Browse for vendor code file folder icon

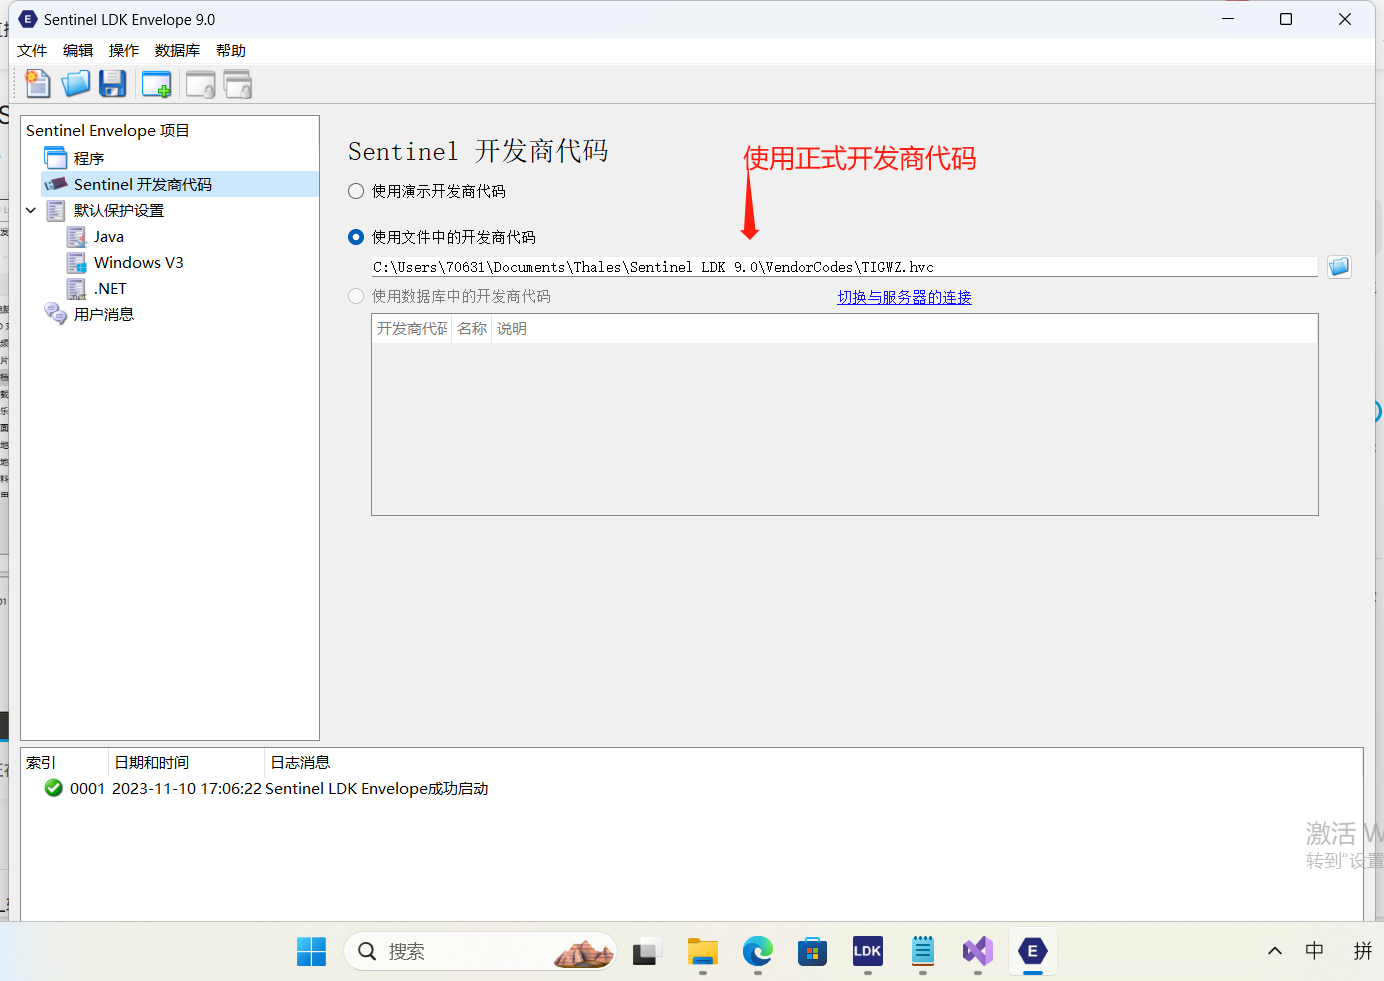click(x=1339, y=267)
